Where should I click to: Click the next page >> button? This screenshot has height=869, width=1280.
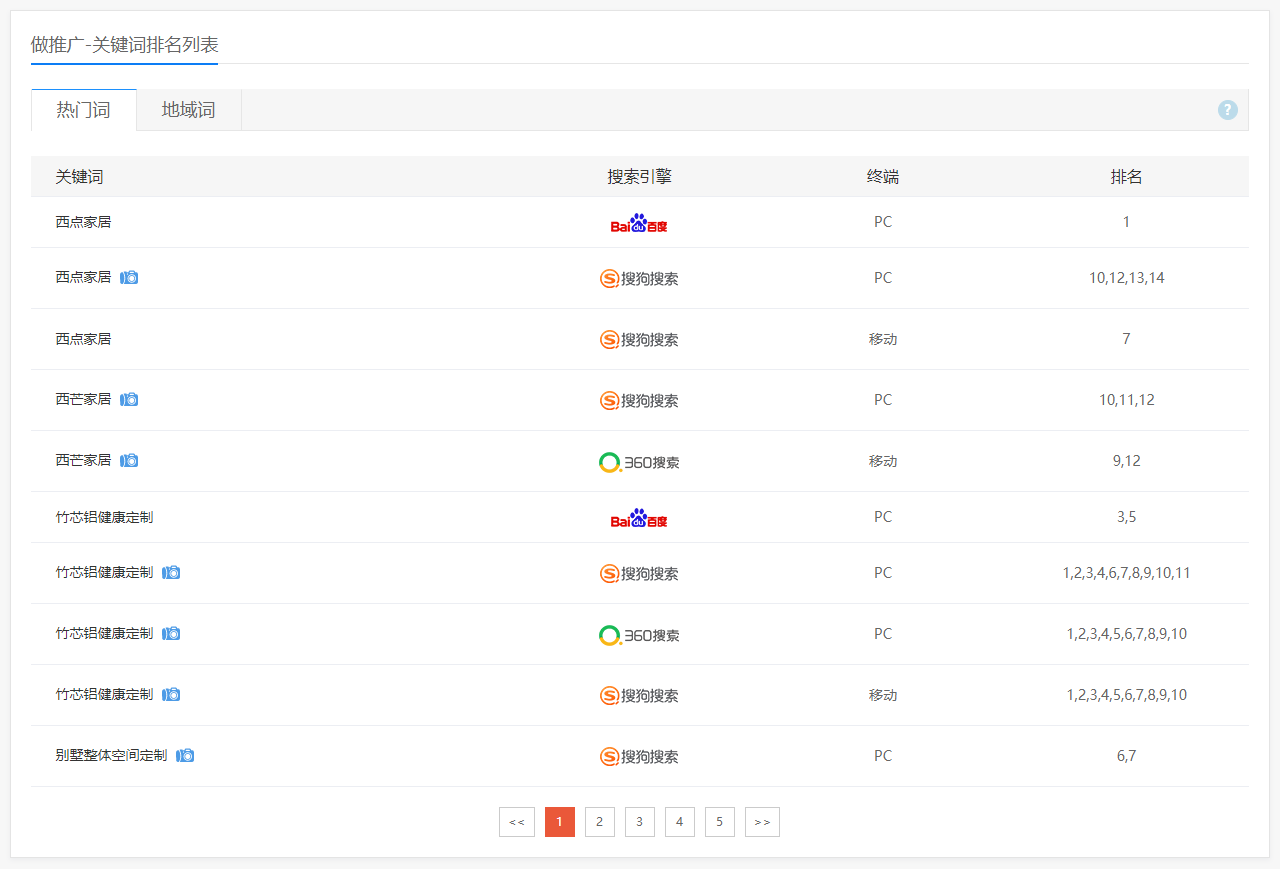[762, 822]
